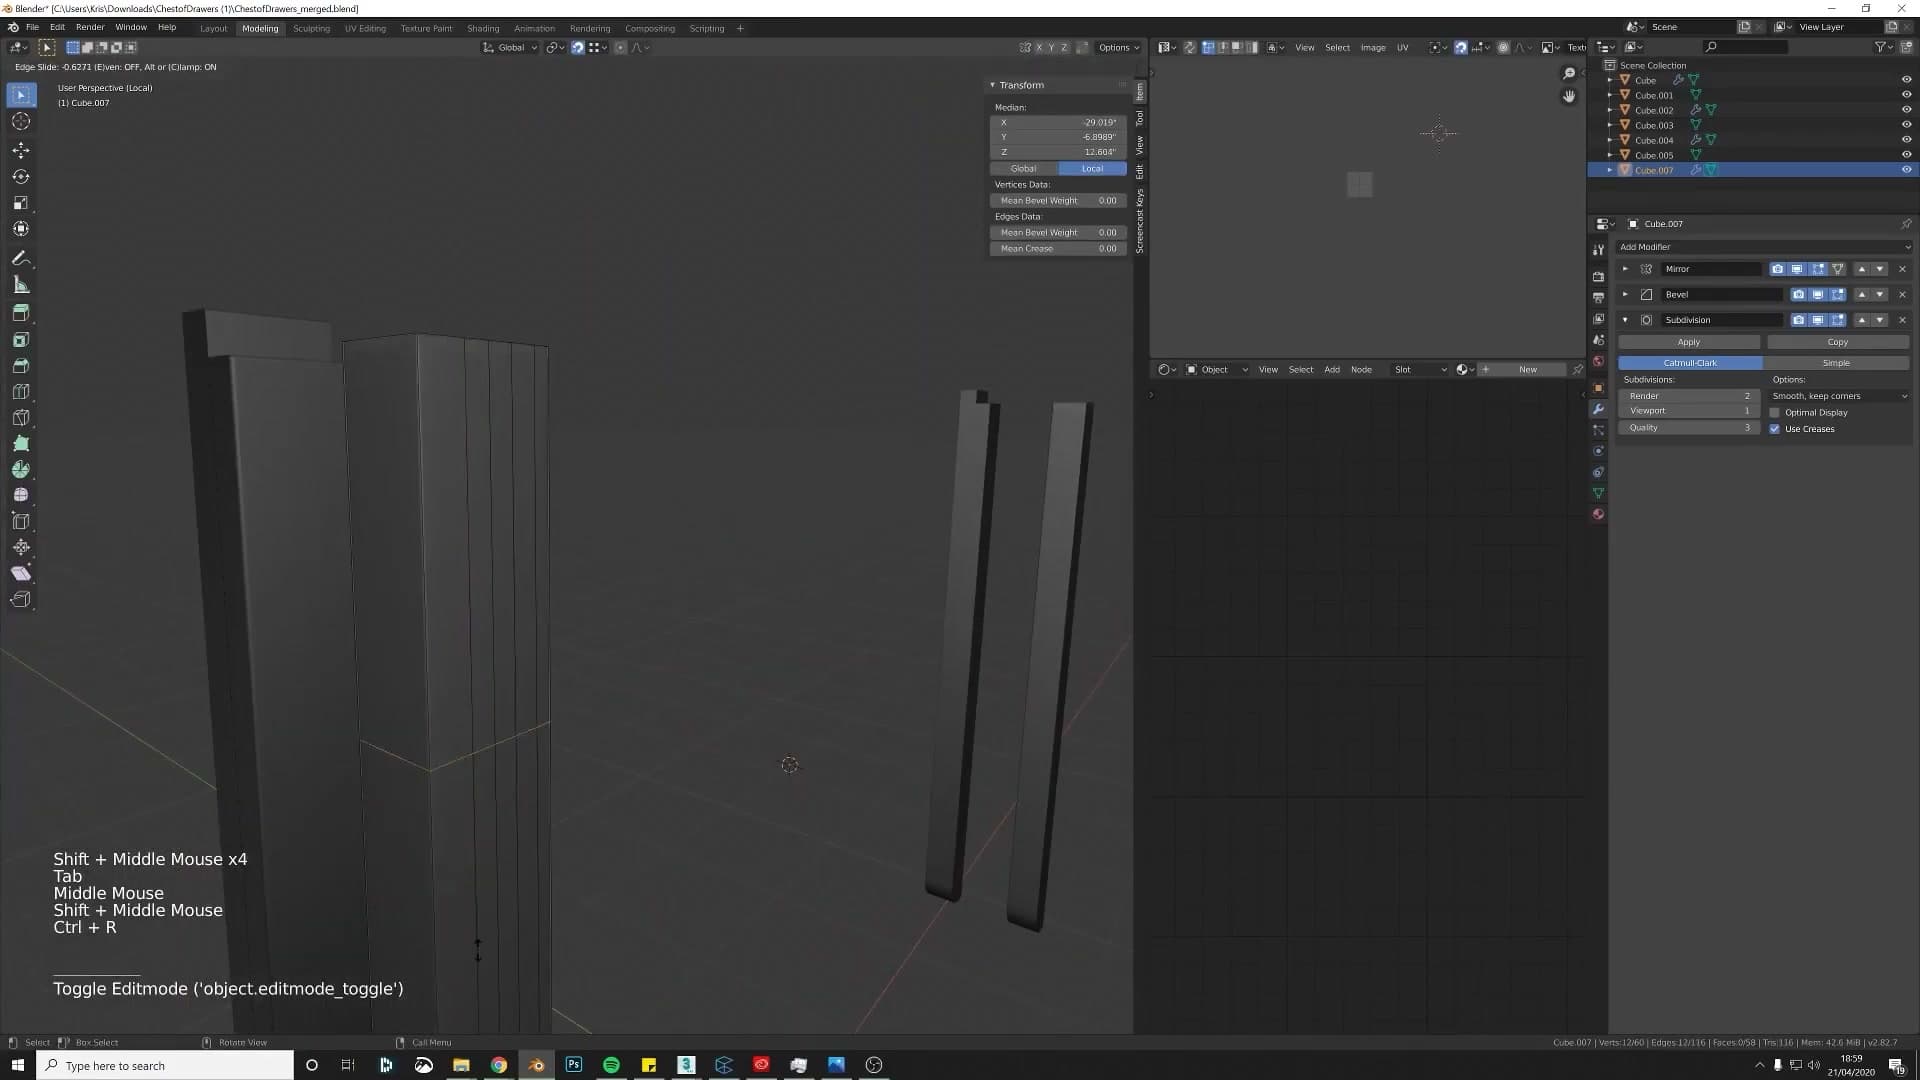Activate the Transform tool
Image resolution: width=1920 pixels, height=1080 pixels.
pyautogui.click(x=21, y=228)
